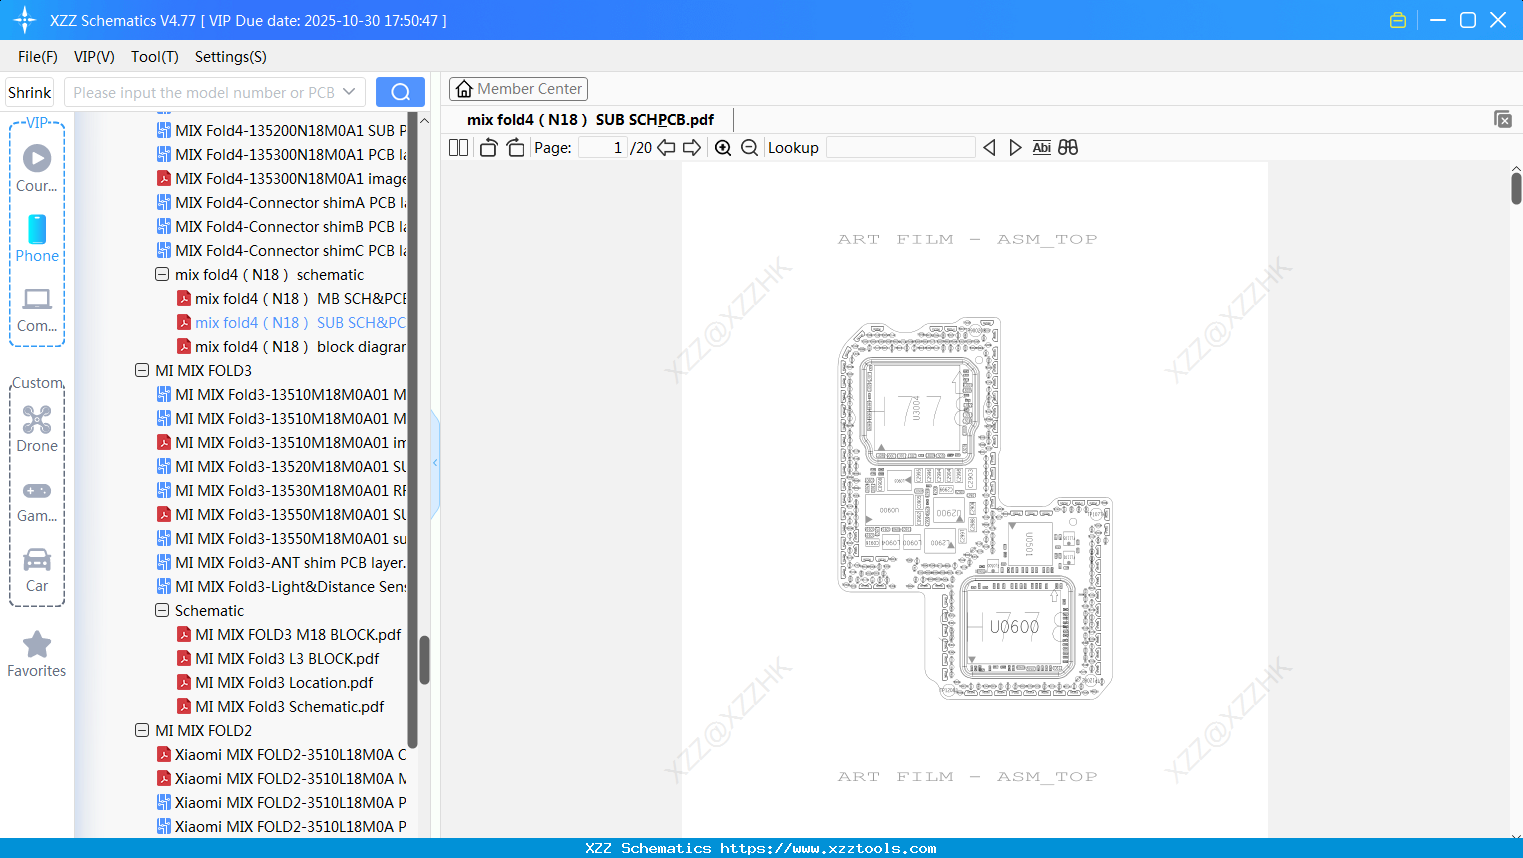Click the XZZ Schematics logo in the title bar

25,20
